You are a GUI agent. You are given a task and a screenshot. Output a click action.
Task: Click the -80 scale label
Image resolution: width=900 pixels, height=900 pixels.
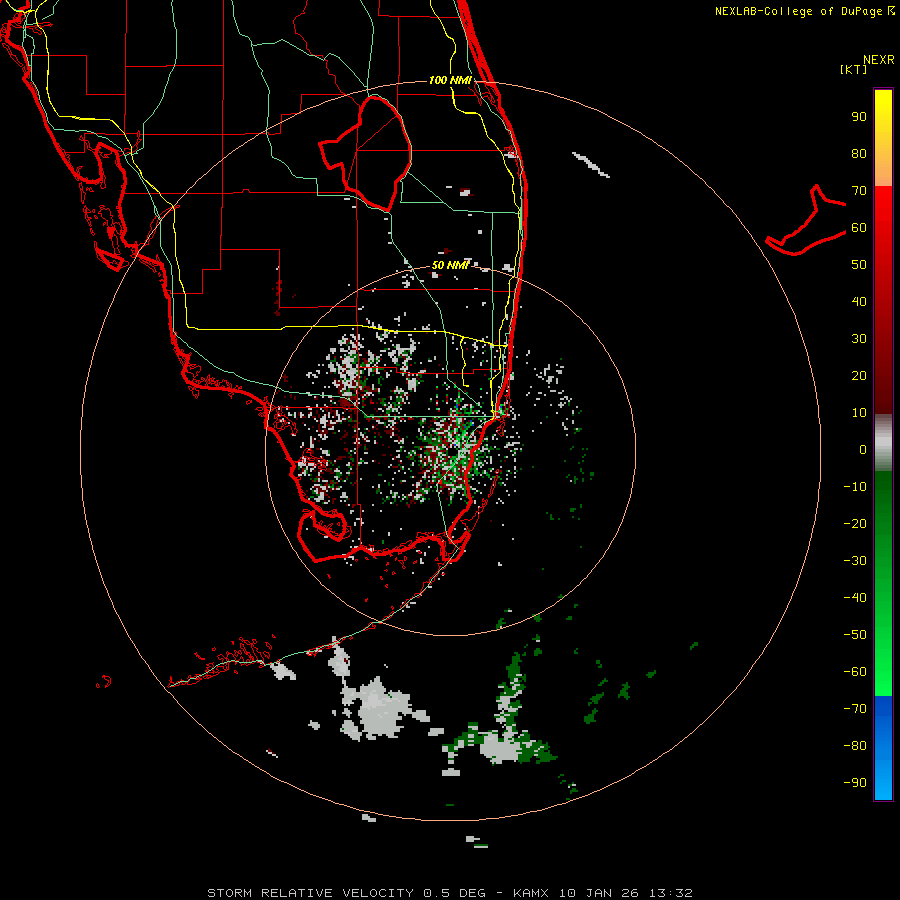coord(855,746)
